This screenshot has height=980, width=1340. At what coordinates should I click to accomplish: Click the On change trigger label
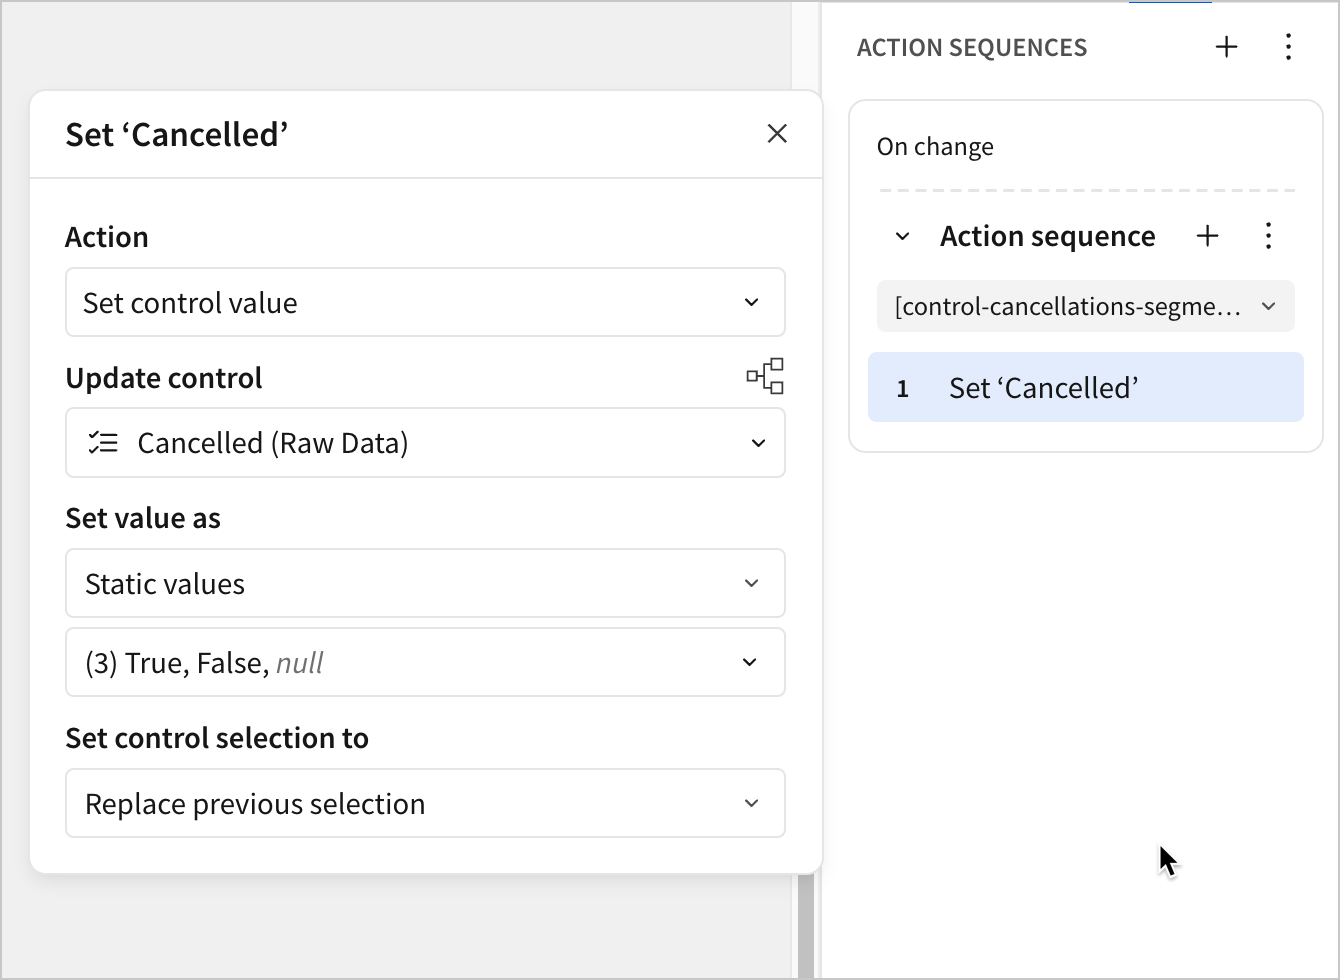[935, 147]
